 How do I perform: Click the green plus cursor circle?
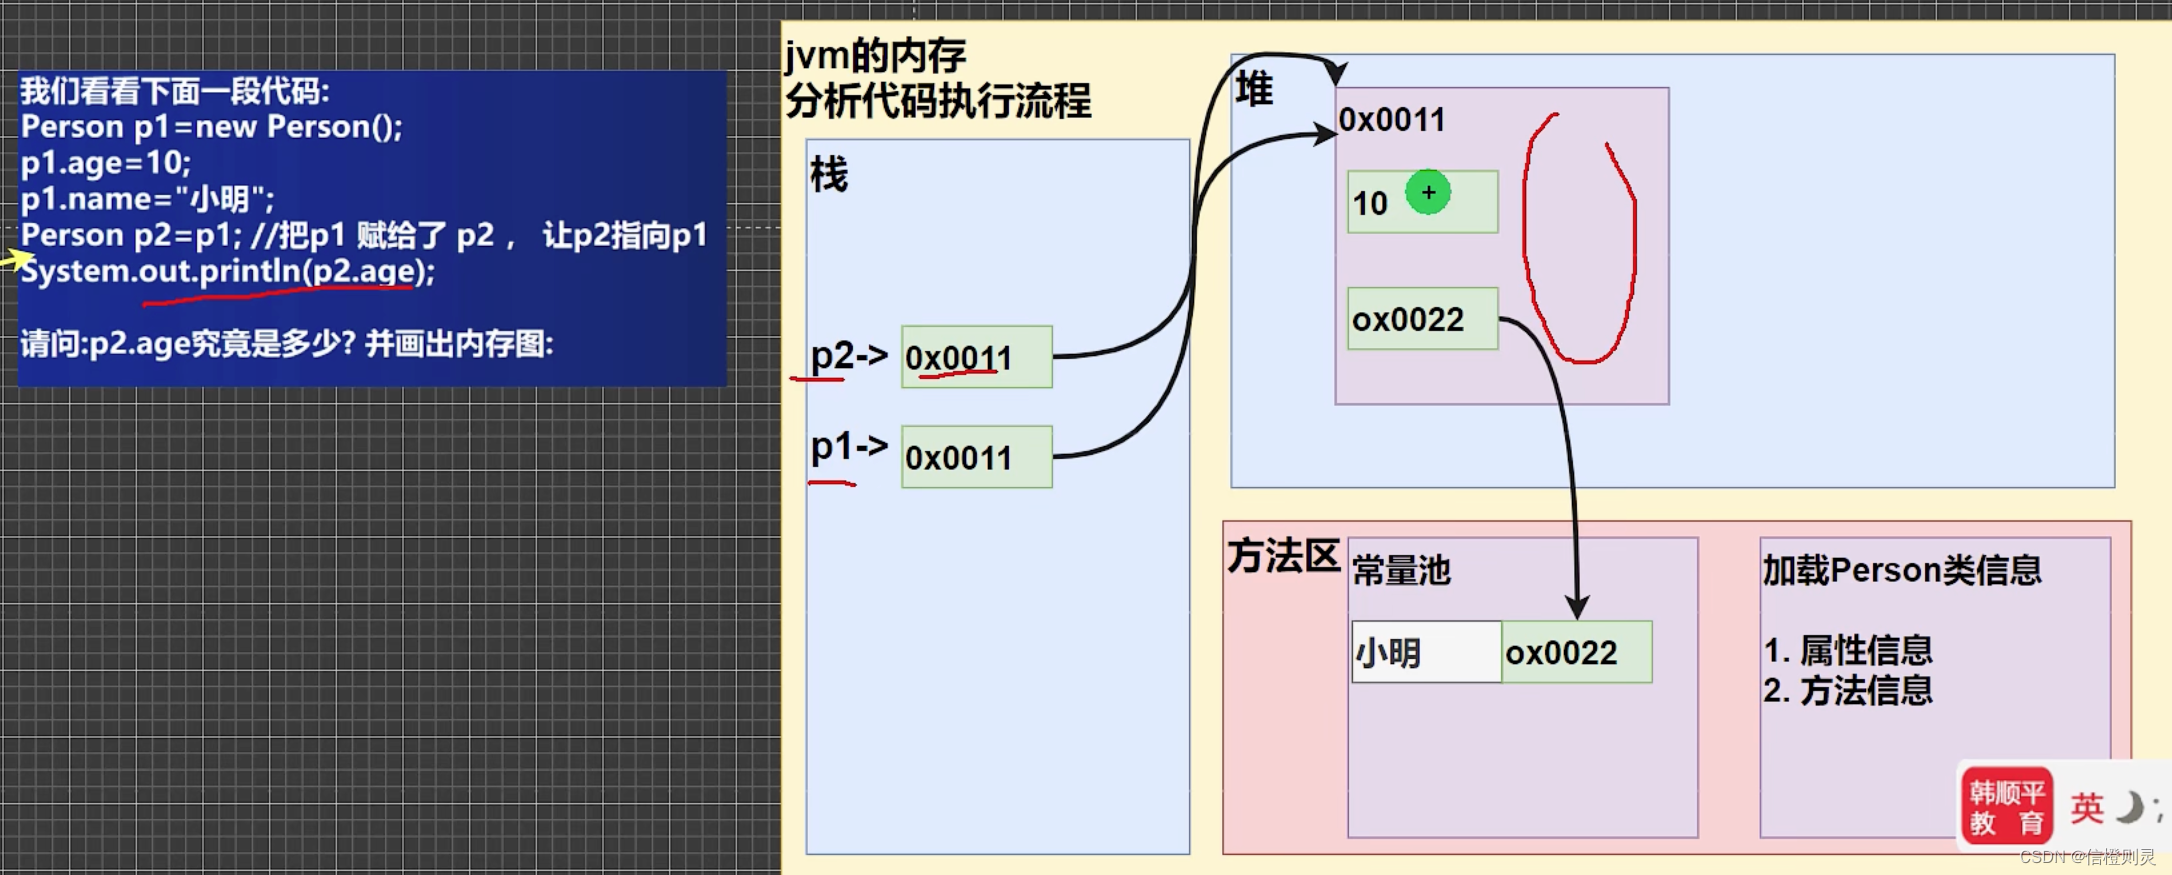1428,192
